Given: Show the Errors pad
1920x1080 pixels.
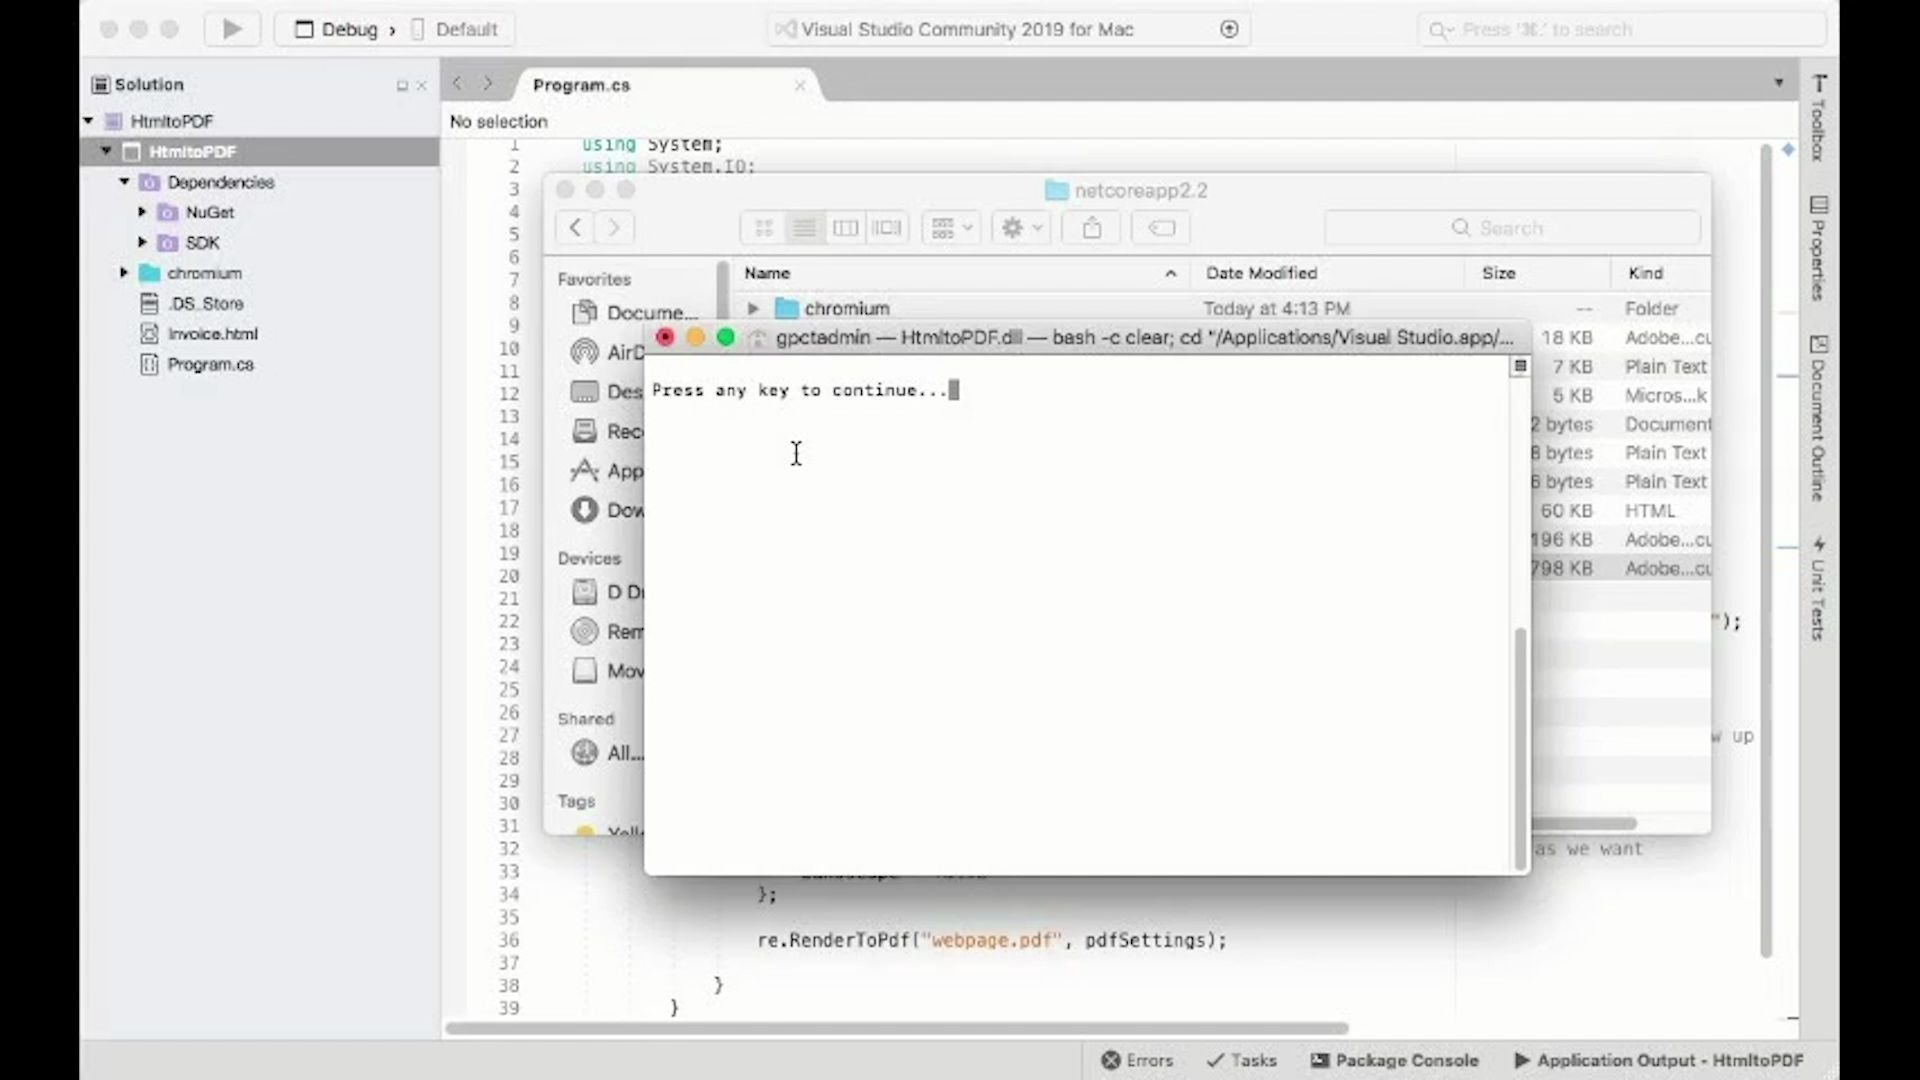Looking at the screenshot, I should coord(1137,1060).
